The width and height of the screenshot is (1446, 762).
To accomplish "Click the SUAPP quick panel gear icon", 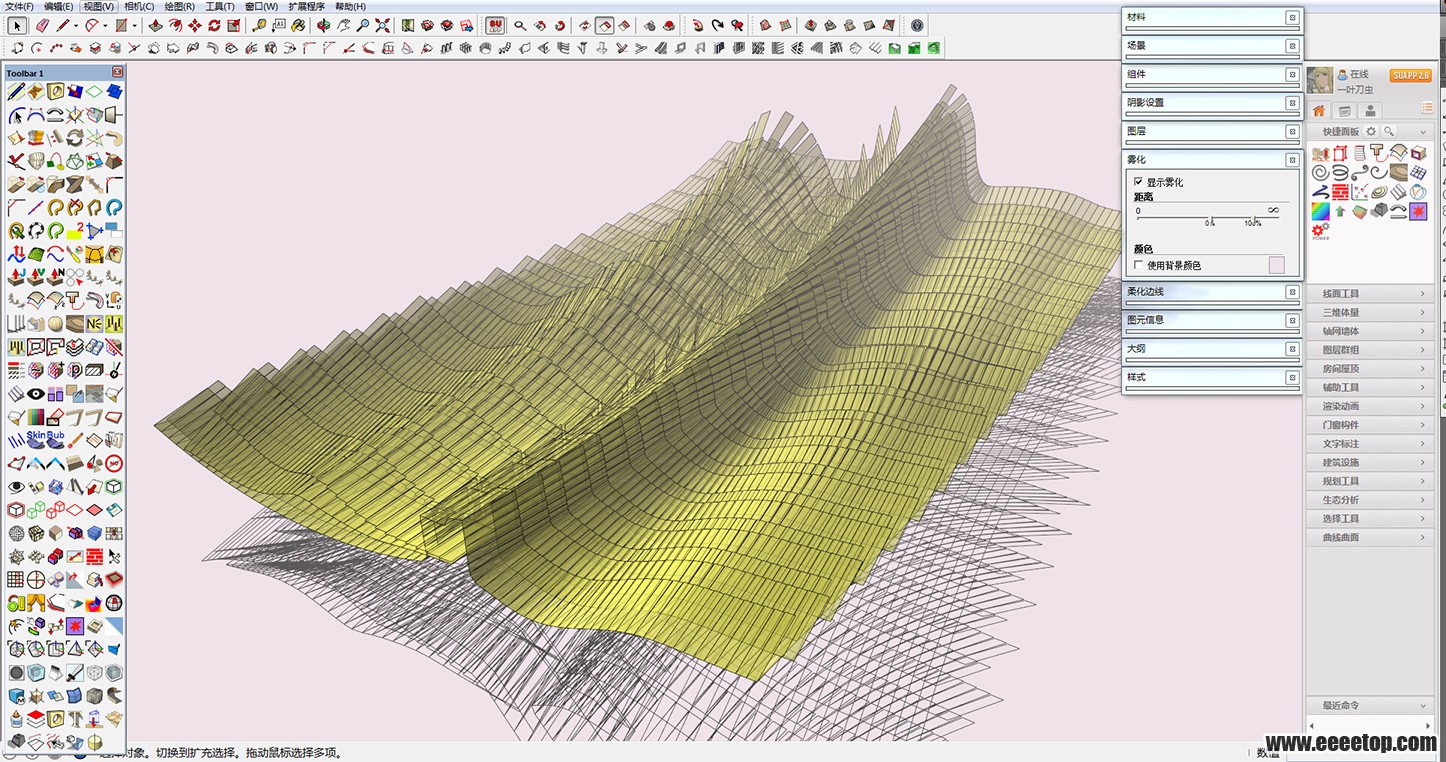I will tap(1371, 131).
